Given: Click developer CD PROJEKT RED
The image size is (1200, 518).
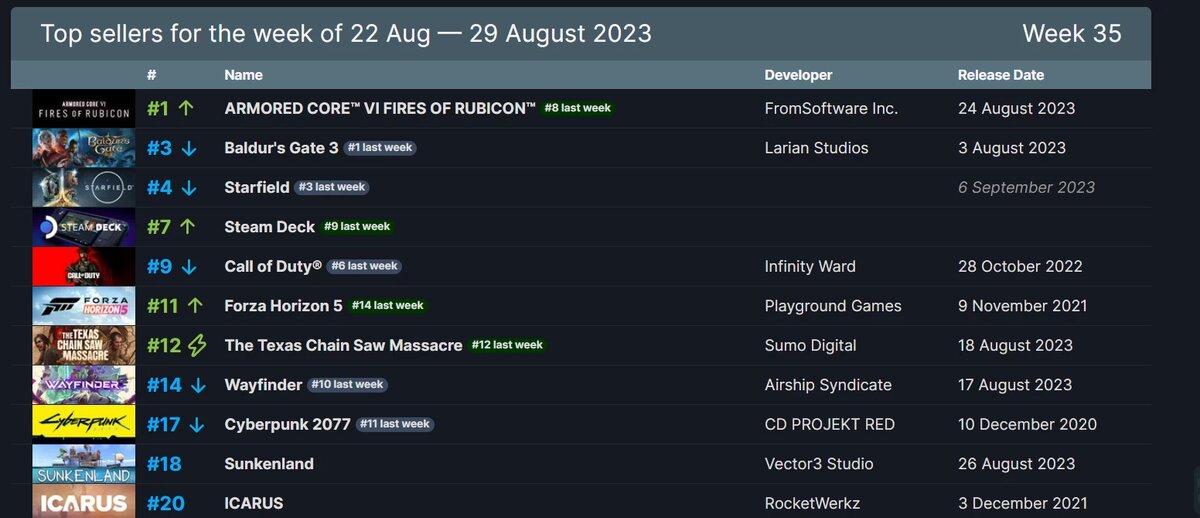Looking at the screenshot, I should click(x=830, y=424).
